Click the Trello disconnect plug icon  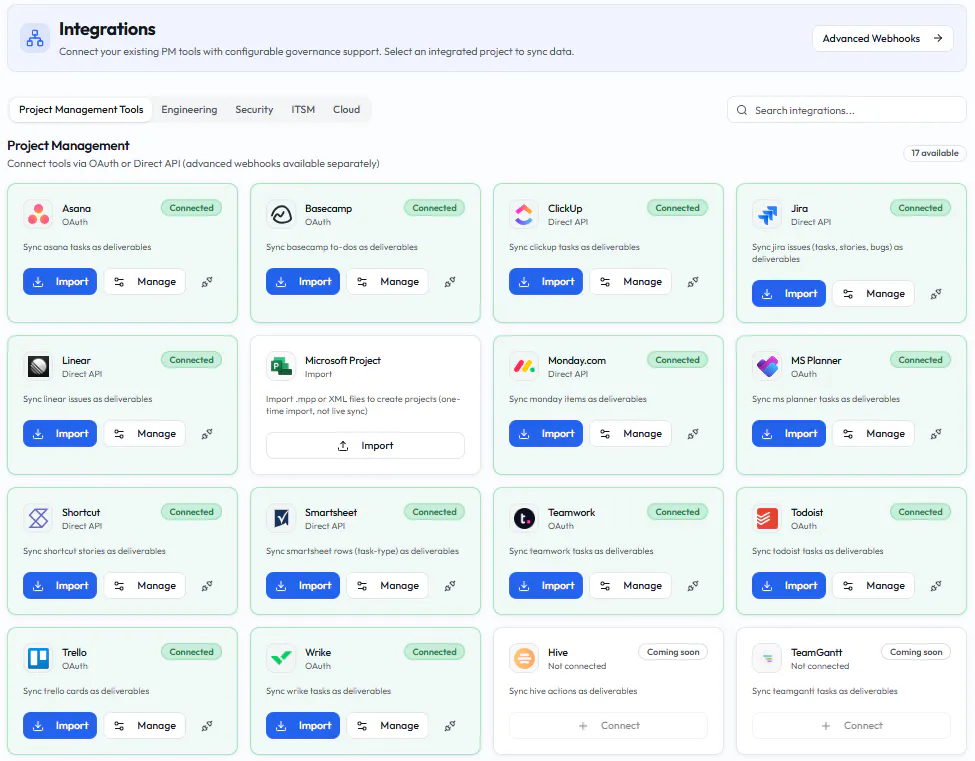click(x=207, y=725)
